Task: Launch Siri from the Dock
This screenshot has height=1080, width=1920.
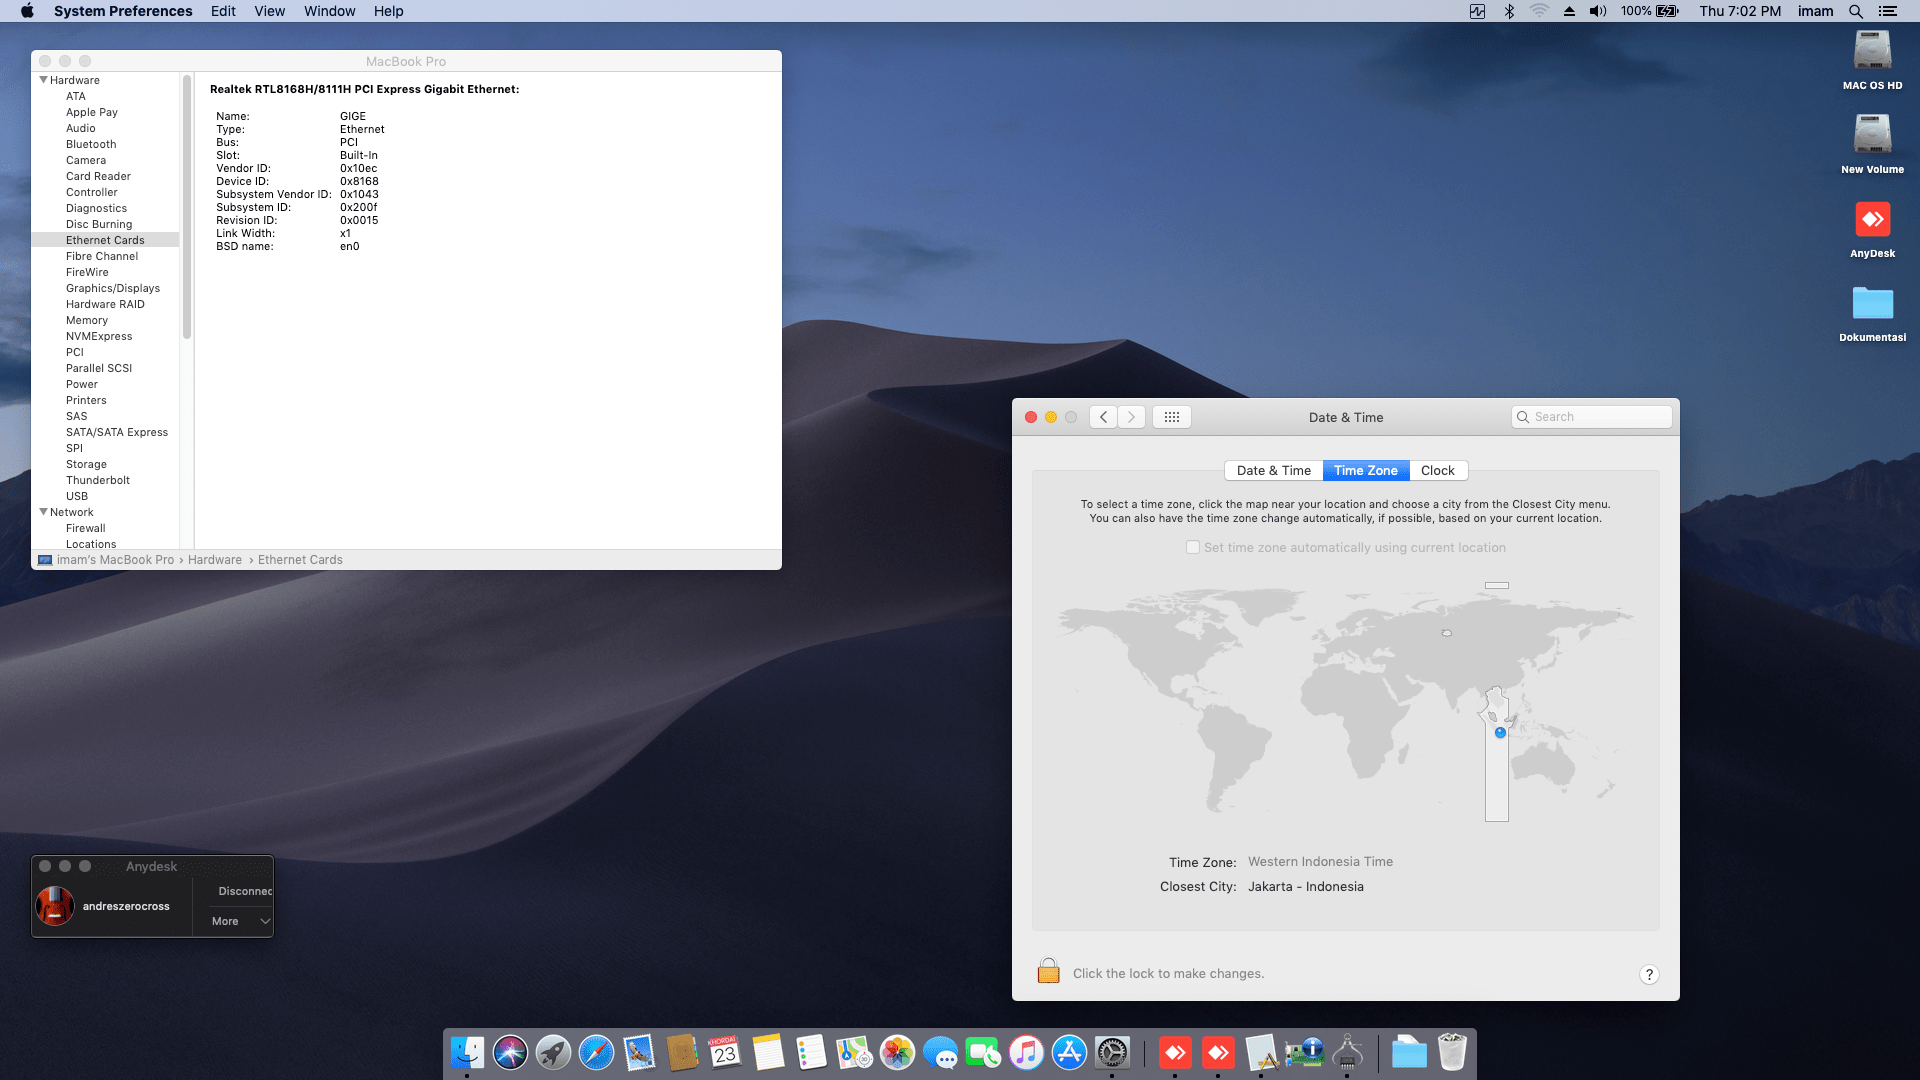Action: click(x=510, y=1052)
